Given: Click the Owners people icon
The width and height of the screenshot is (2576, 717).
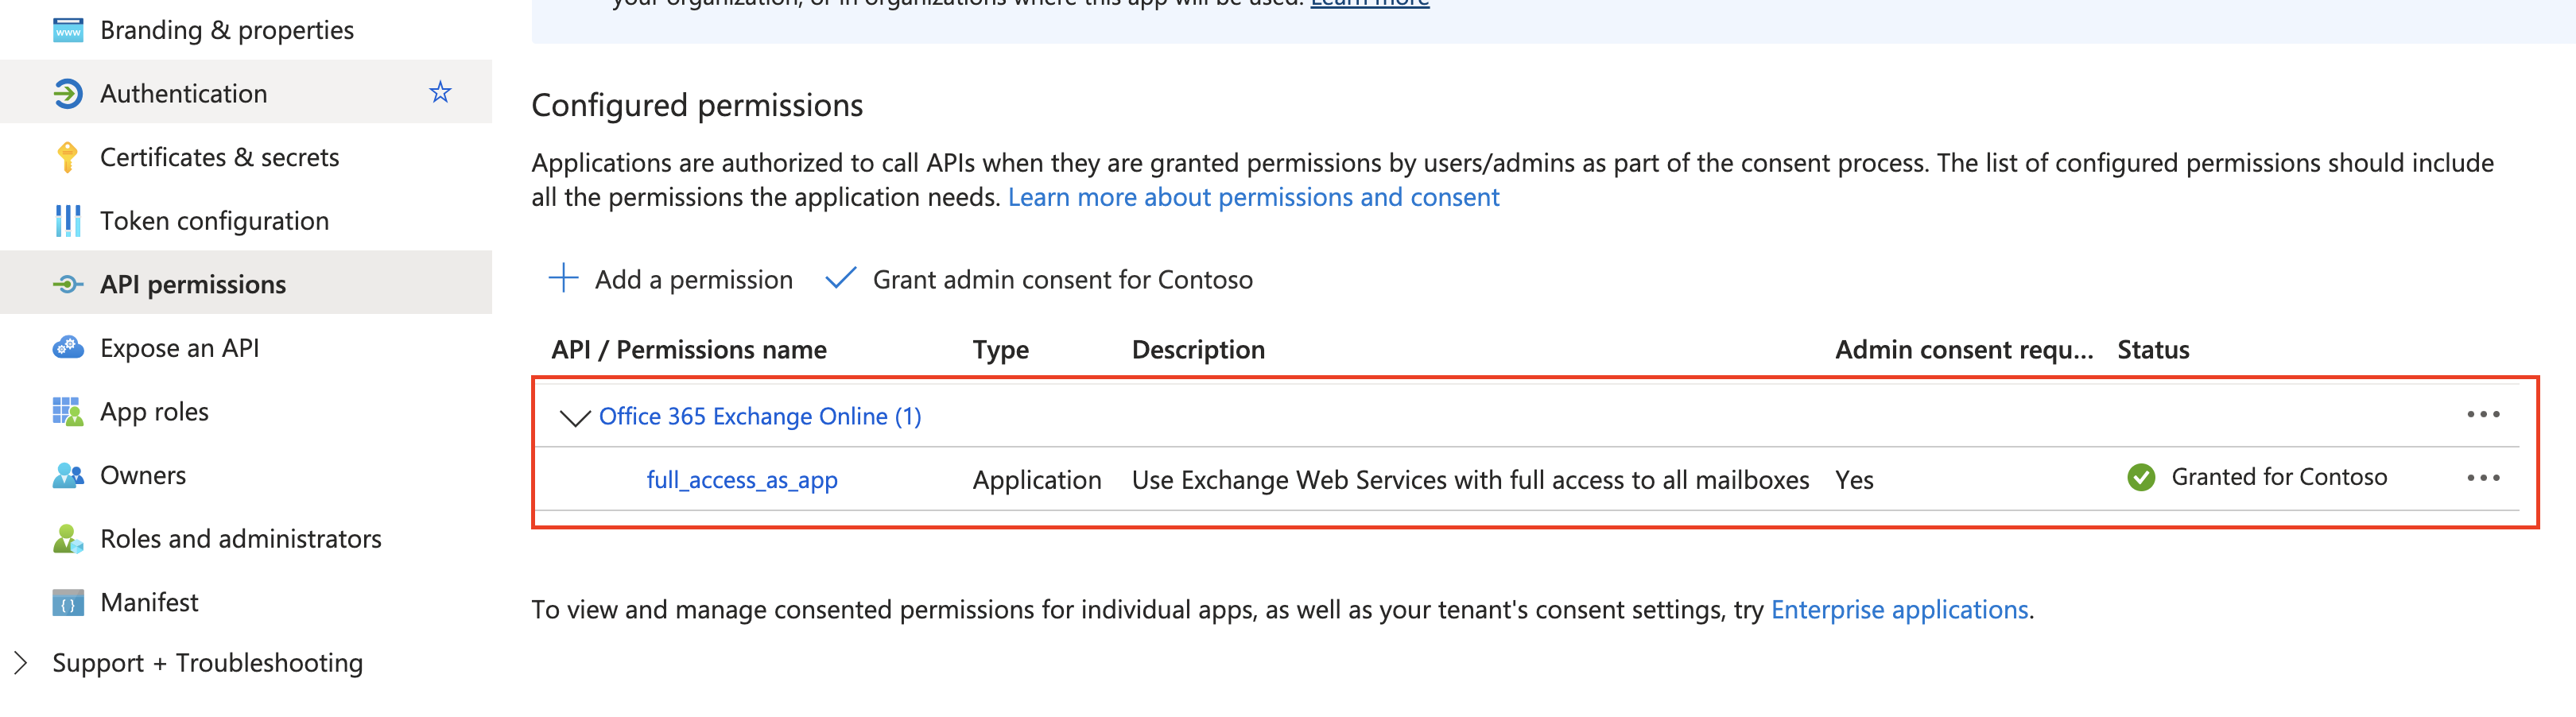Looking at the screenshot, I should (67, 475).
